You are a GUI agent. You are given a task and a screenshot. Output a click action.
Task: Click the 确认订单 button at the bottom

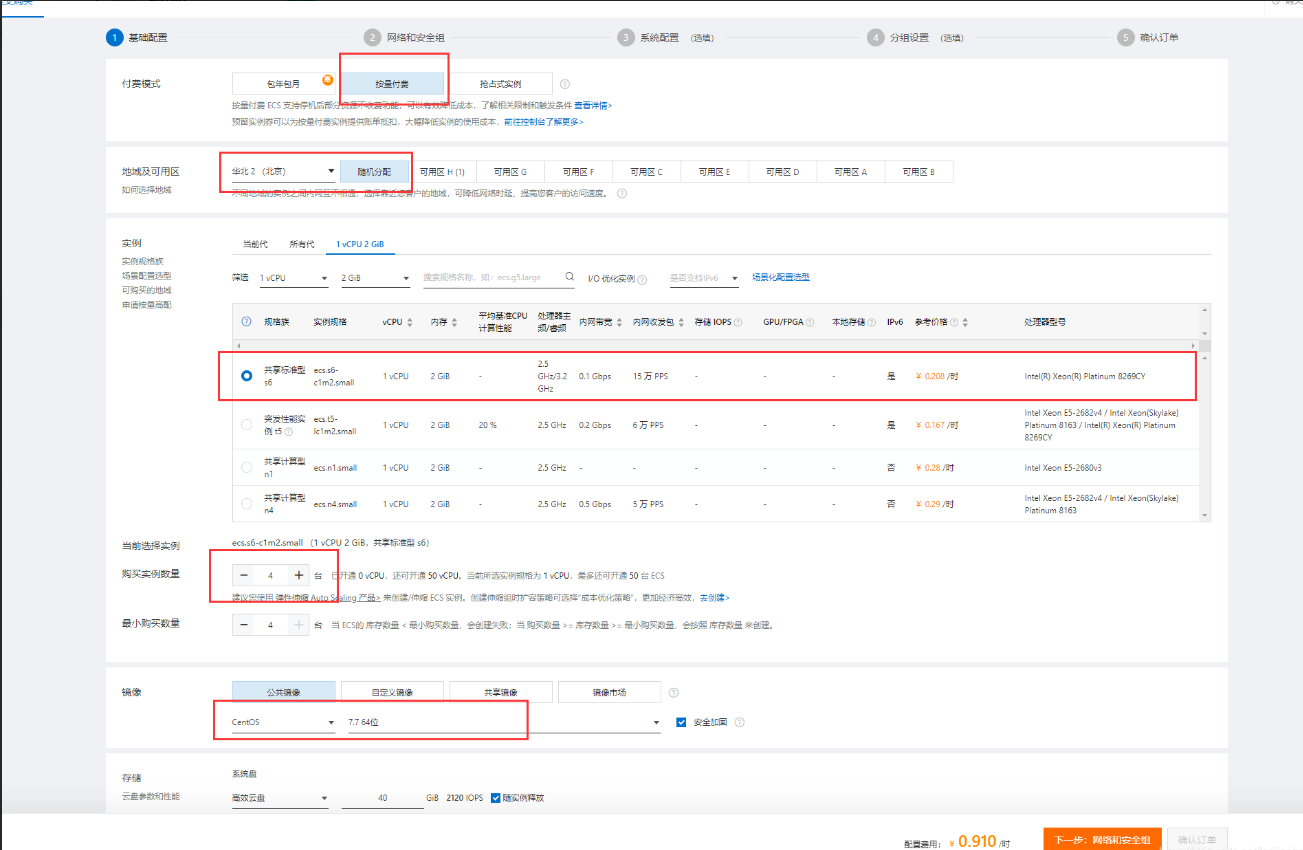click(1197, 840)
